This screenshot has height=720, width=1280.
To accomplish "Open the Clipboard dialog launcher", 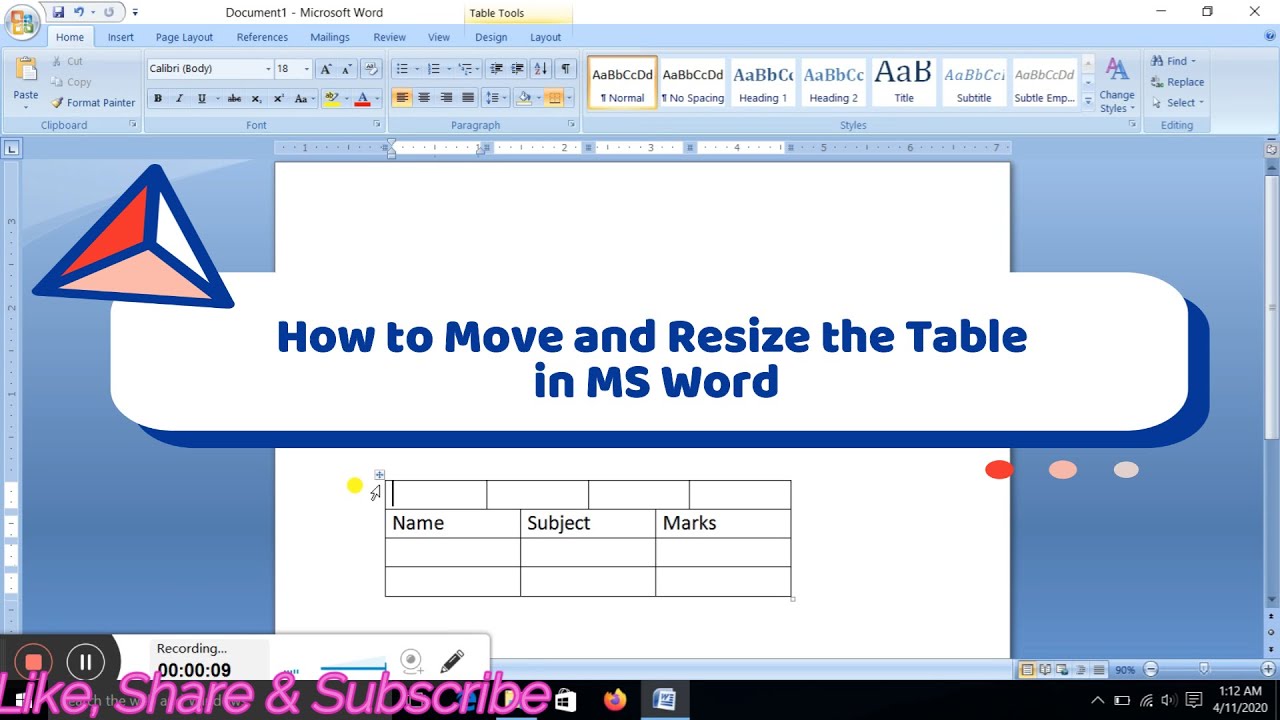I will 133,124.
